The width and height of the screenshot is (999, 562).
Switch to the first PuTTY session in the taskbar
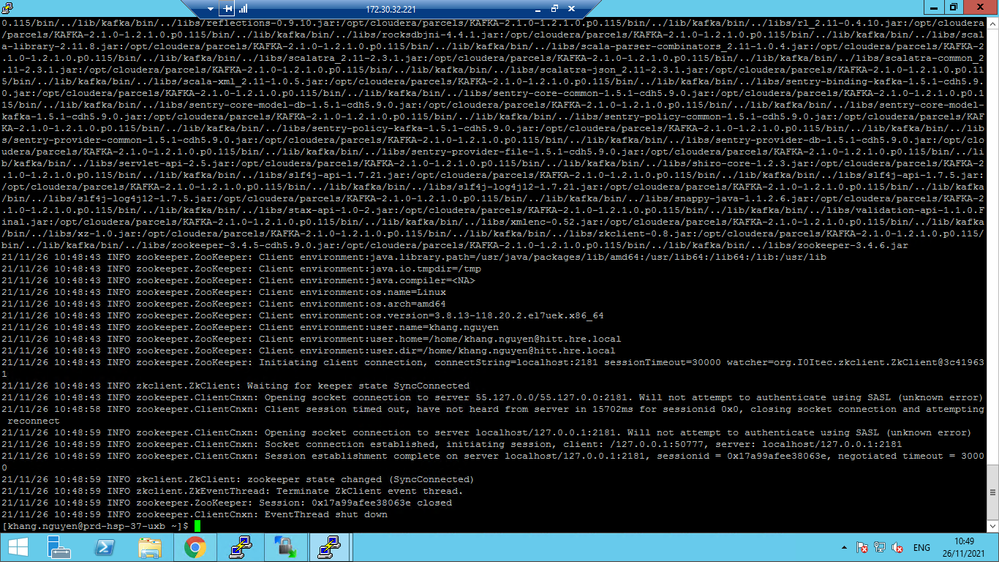240,547
